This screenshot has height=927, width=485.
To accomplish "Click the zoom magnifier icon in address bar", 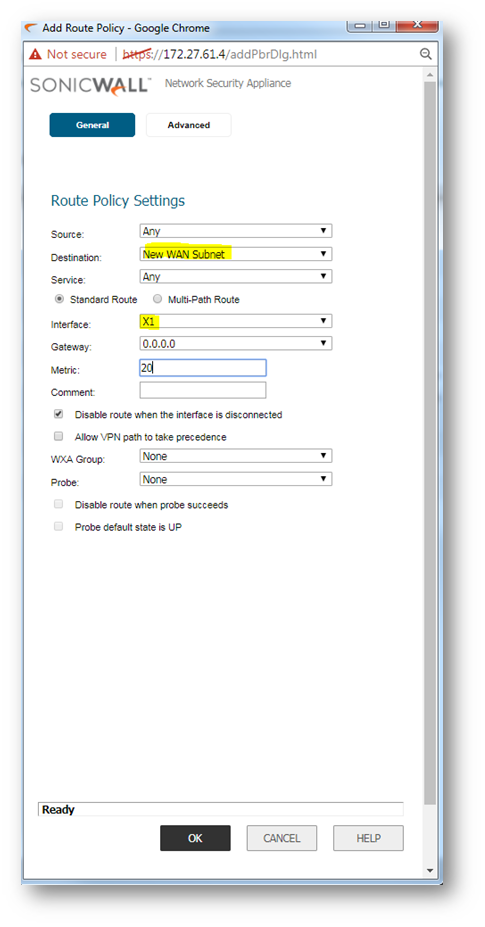I will 425,54.
